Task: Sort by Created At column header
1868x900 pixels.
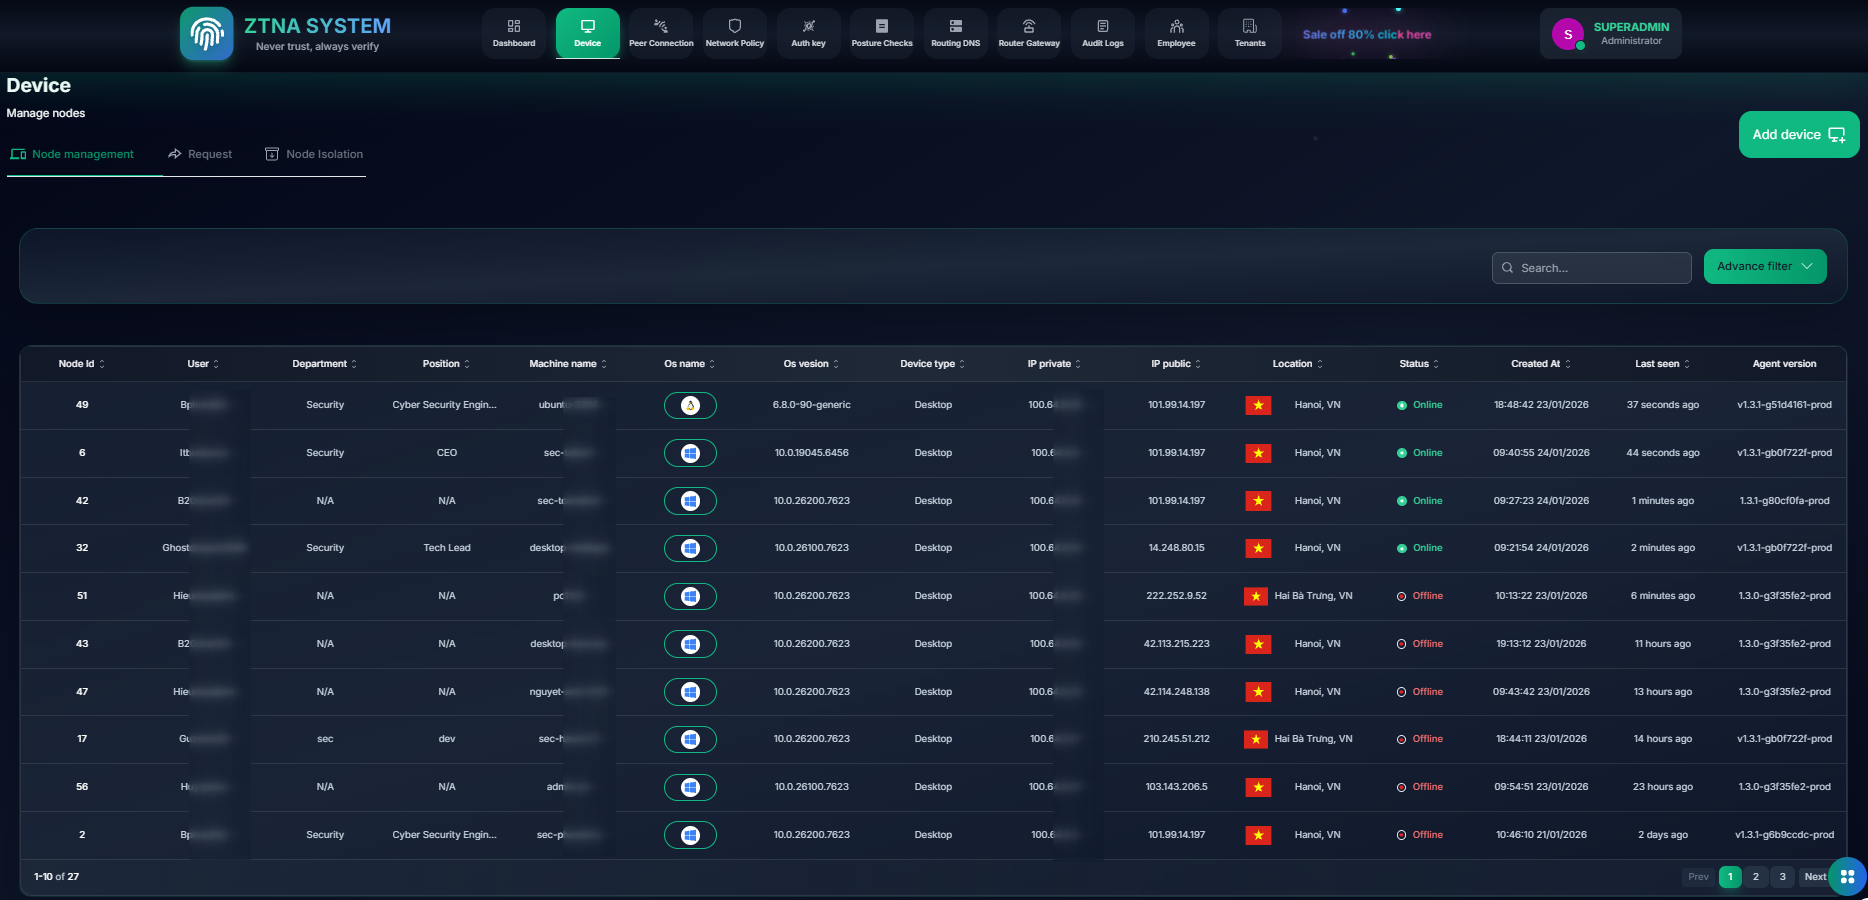Action: point(1541,364)
